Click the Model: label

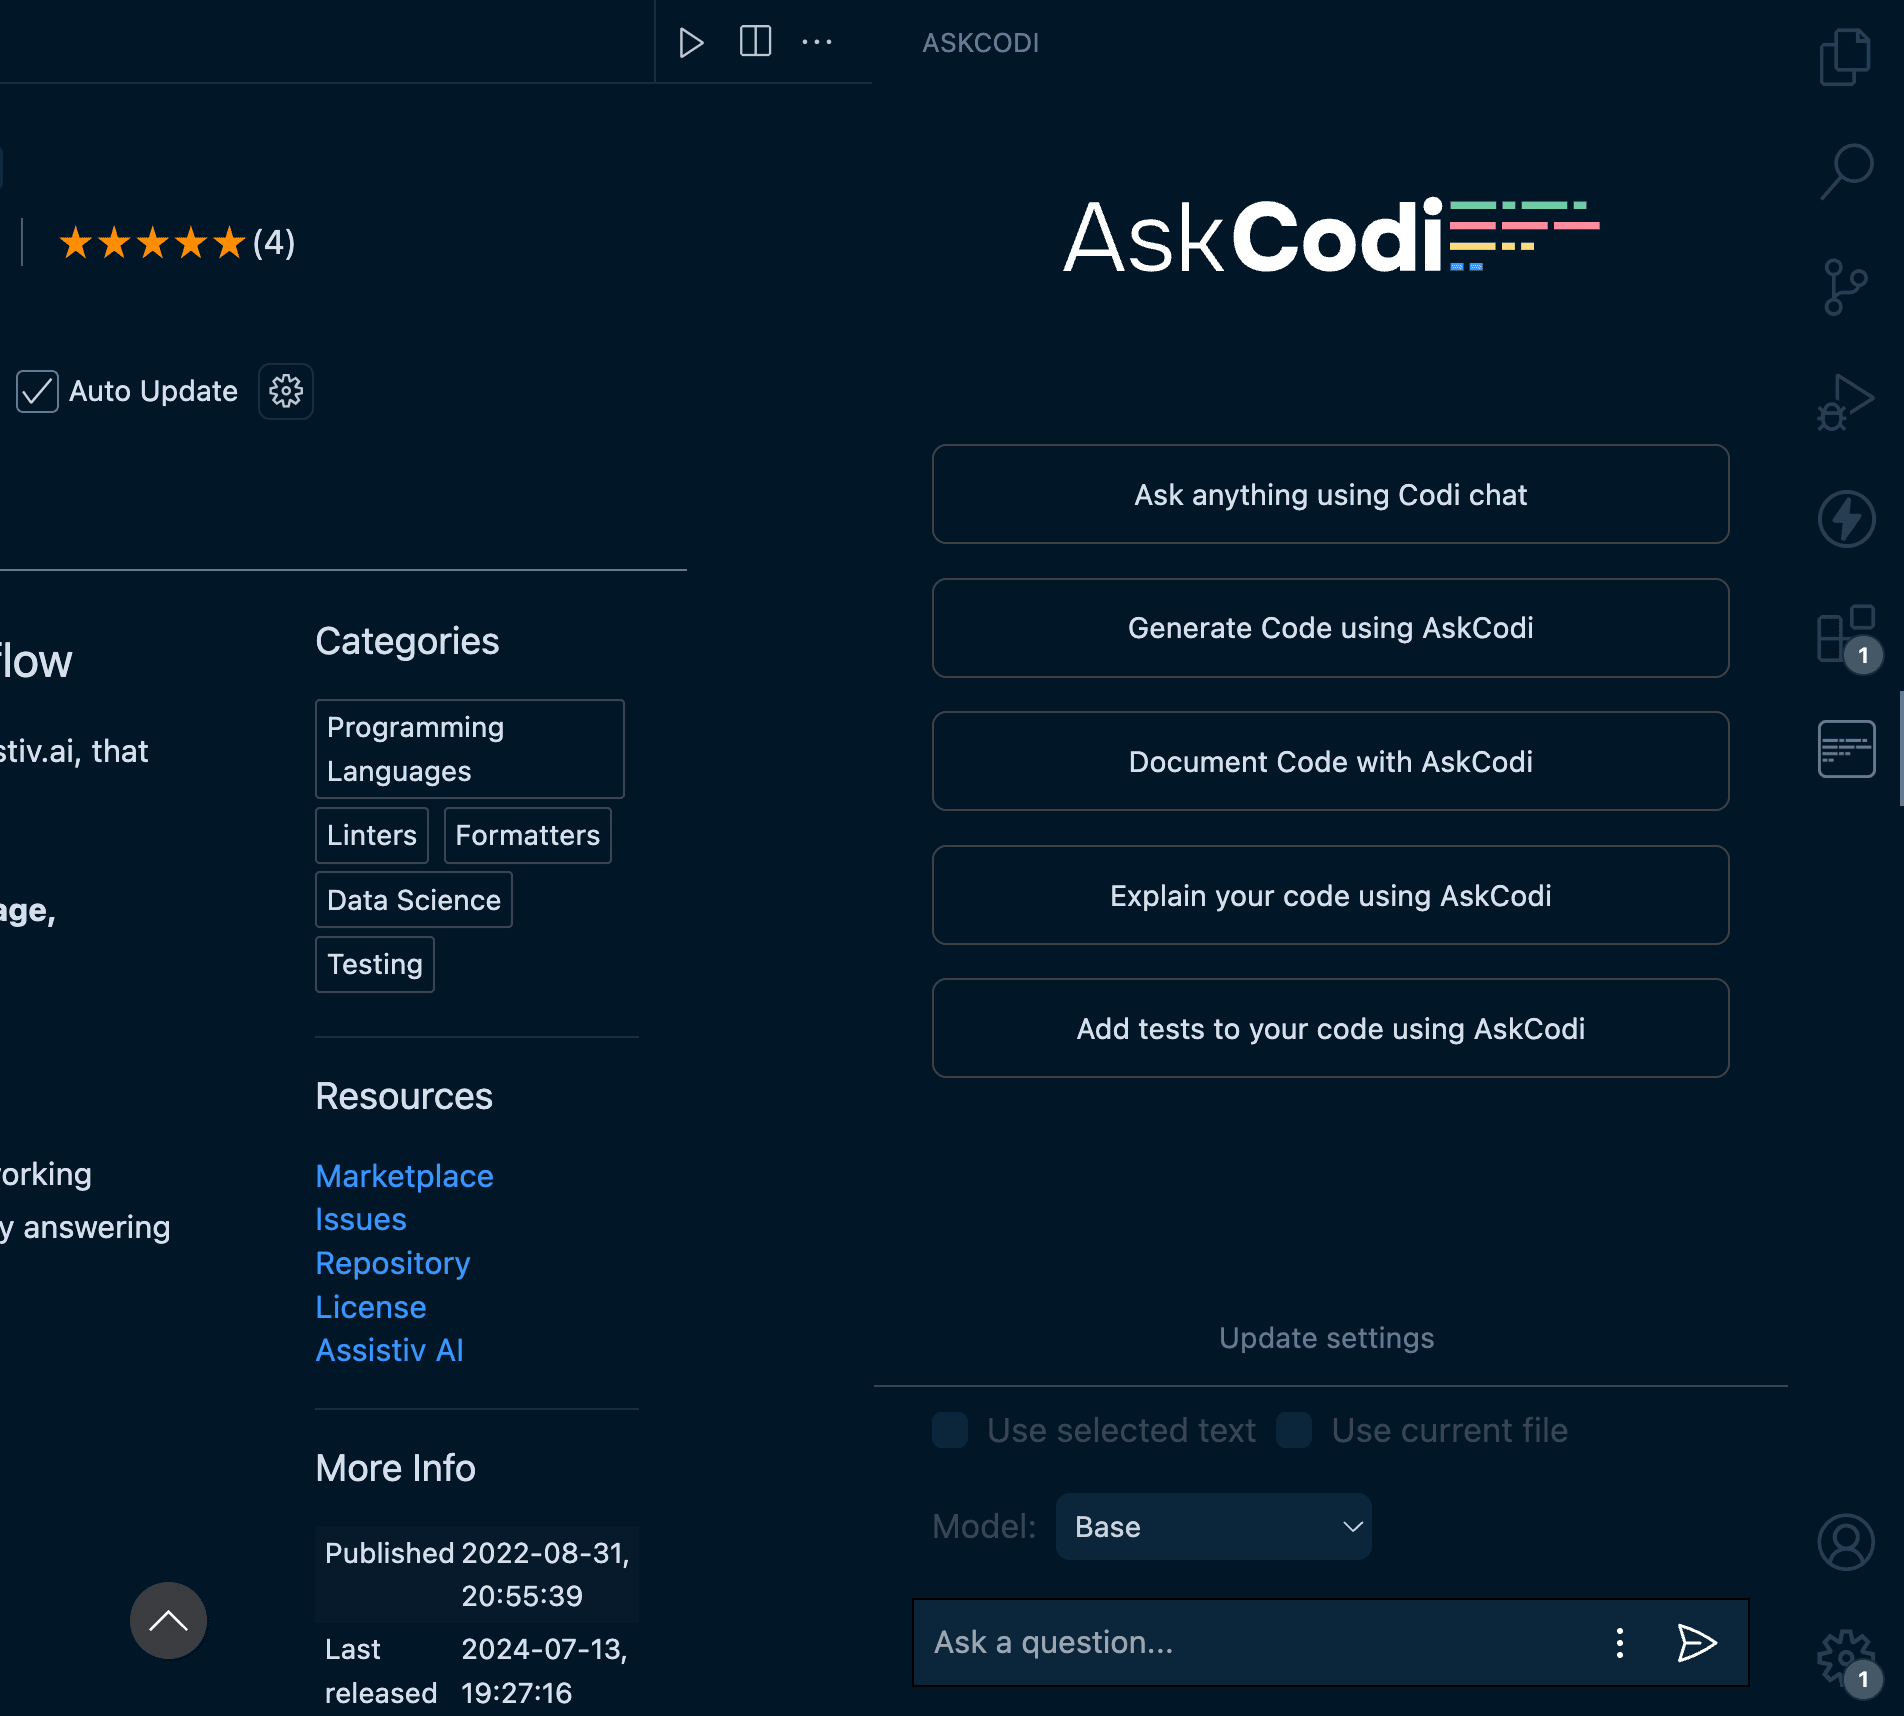click(984, 1526)
